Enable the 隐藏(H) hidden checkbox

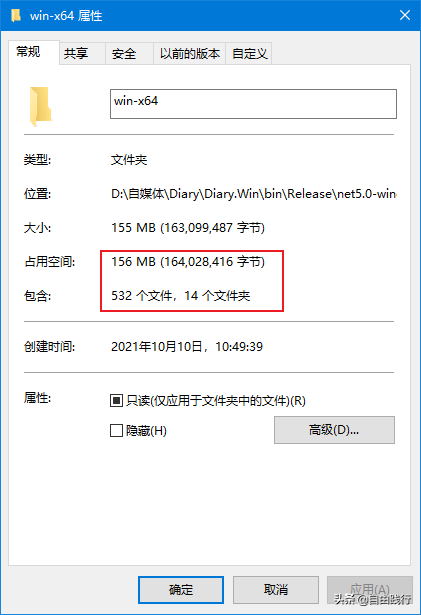[x=116, y=431]
